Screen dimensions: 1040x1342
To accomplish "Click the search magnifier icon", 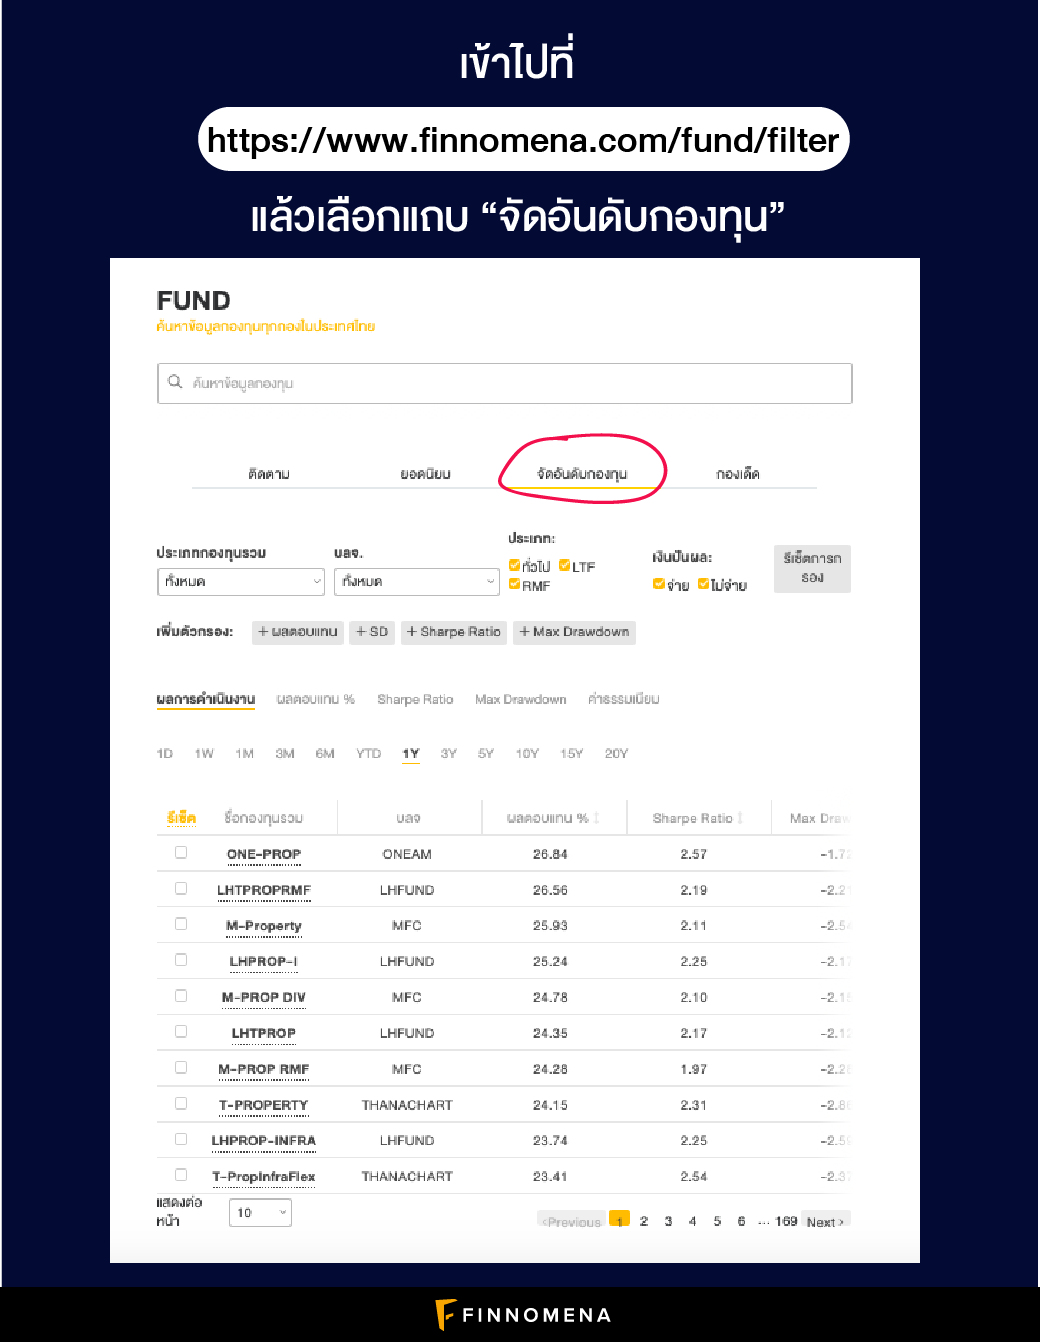I will (175, 382).
